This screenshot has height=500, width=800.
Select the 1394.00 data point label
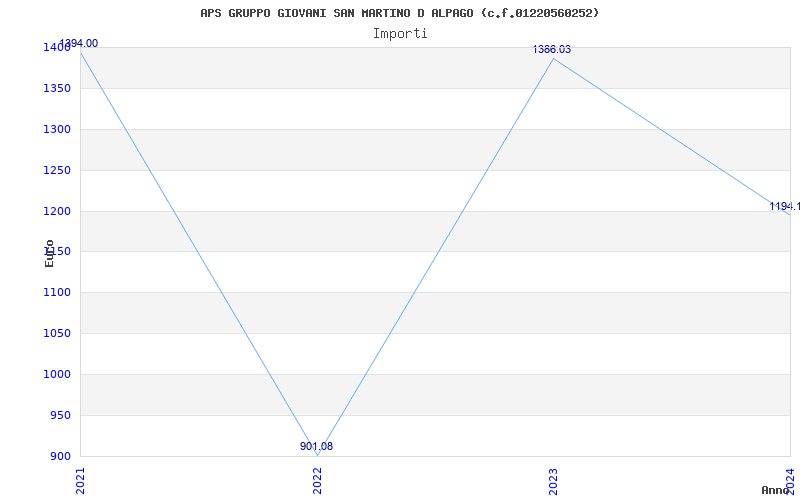(79, 44)
